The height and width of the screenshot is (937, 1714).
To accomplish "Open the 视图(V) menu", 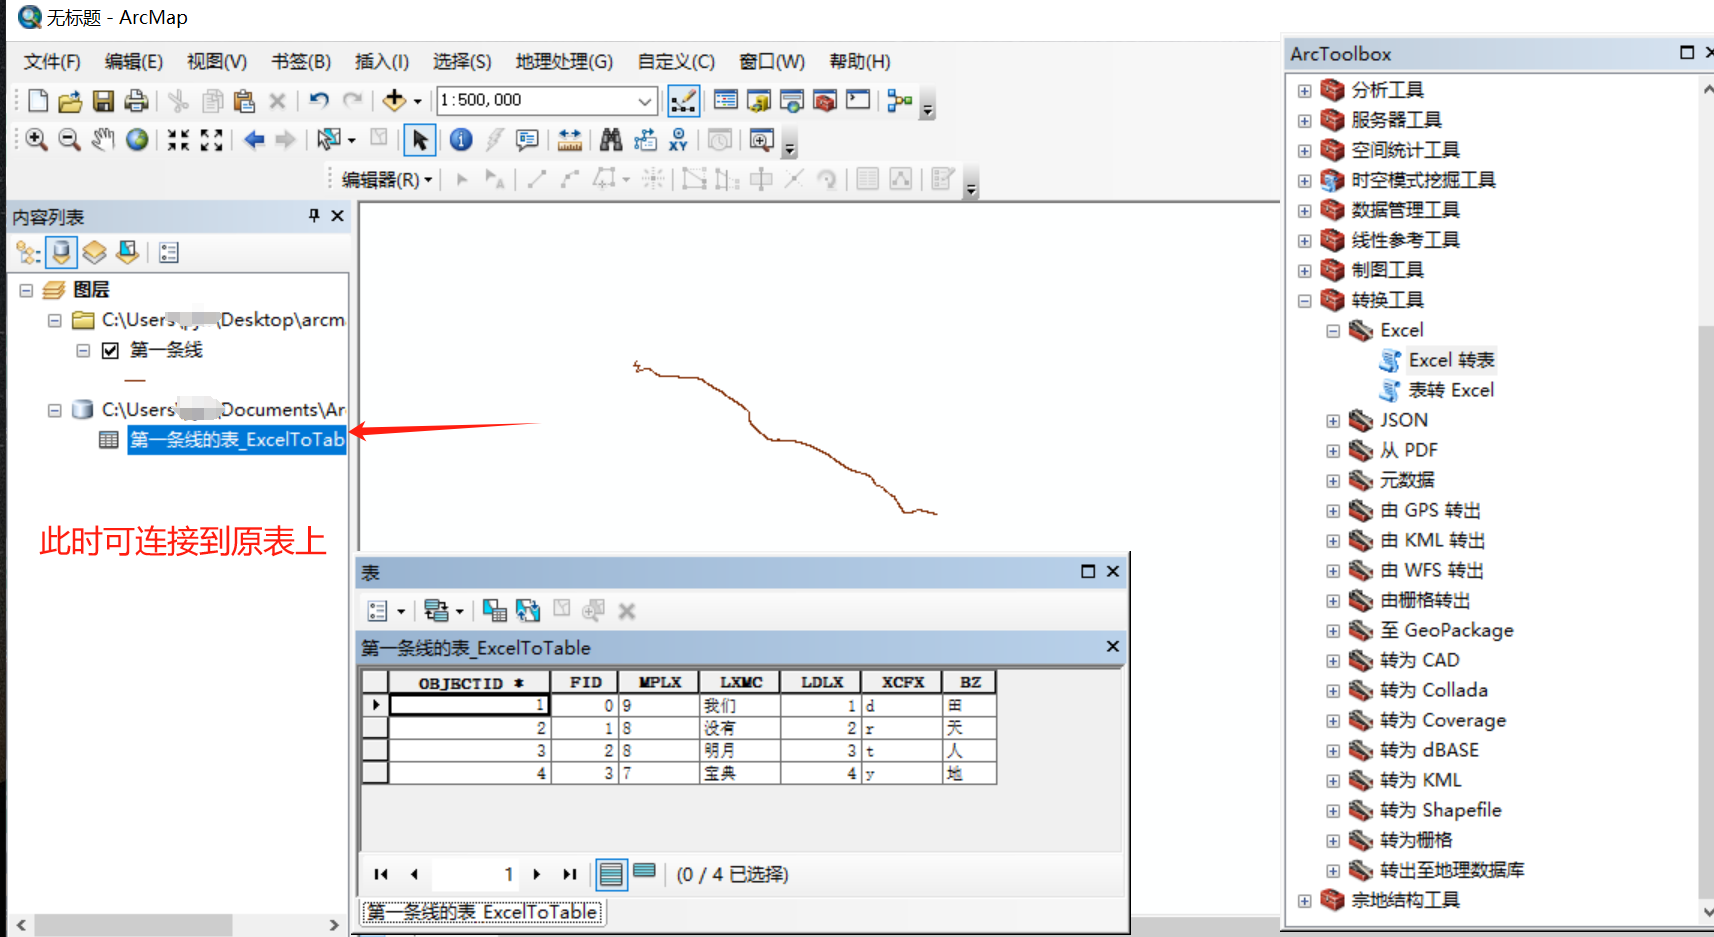I will (x=217, y=62).
